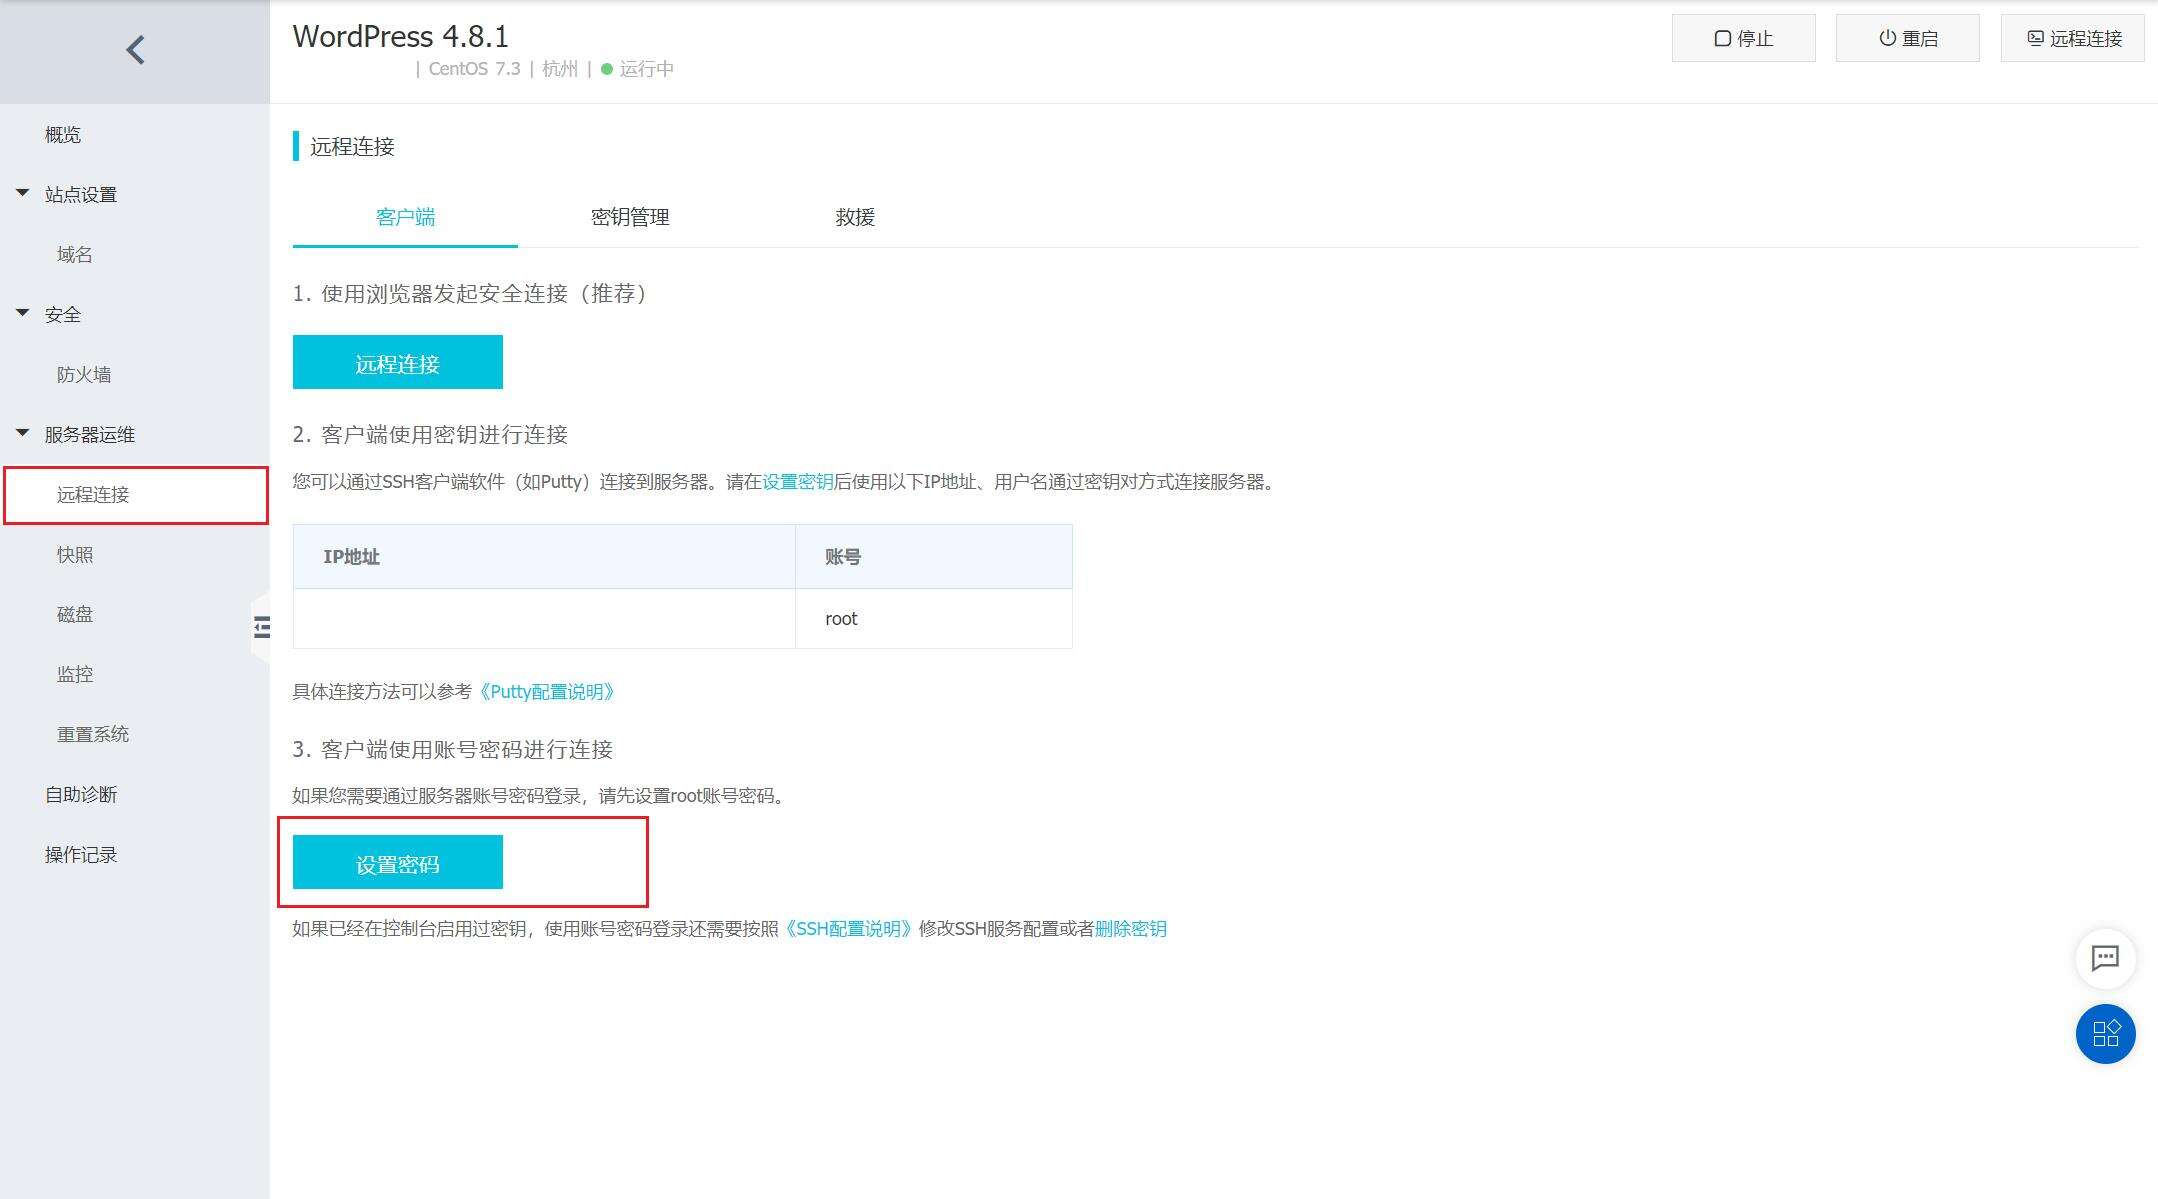
Task: Collapse the 站点设置 section arrow
Action: tap(22, 192)
